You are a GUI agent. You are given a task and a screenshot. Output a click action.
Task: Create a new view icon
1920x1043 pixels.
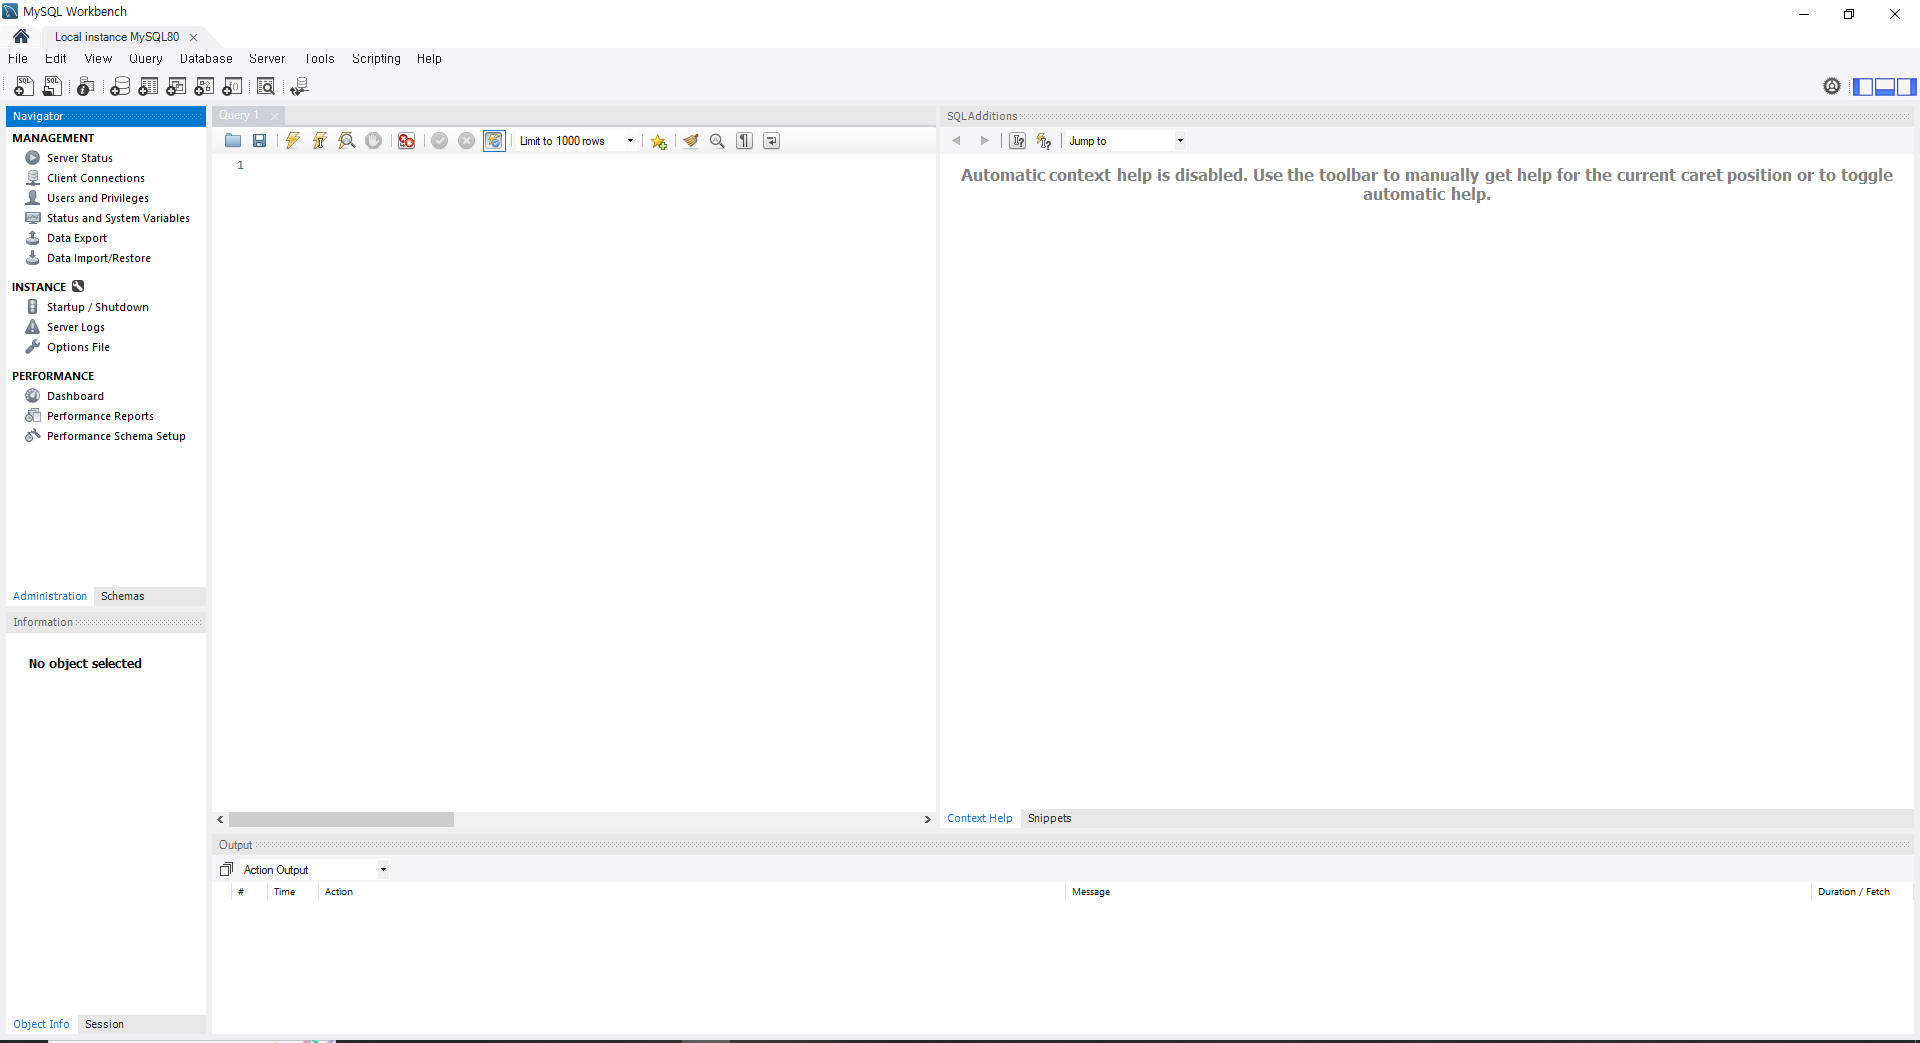176,87
